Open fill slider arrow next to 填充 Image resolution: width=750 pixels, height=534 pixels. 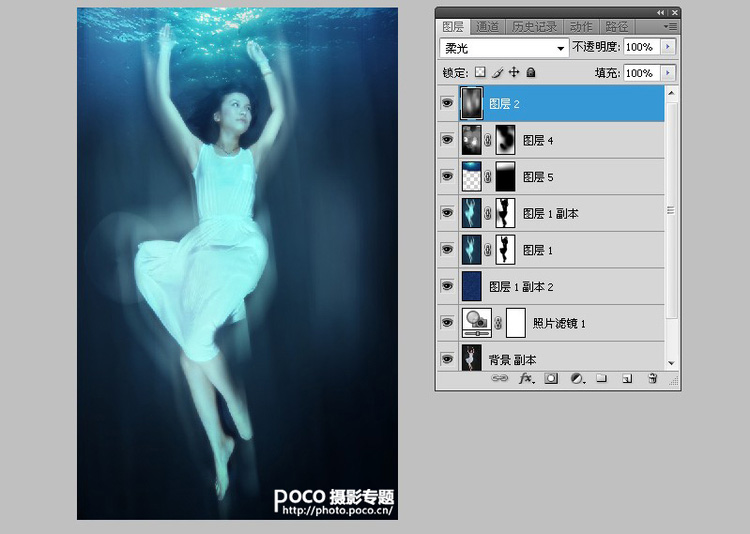668,73
